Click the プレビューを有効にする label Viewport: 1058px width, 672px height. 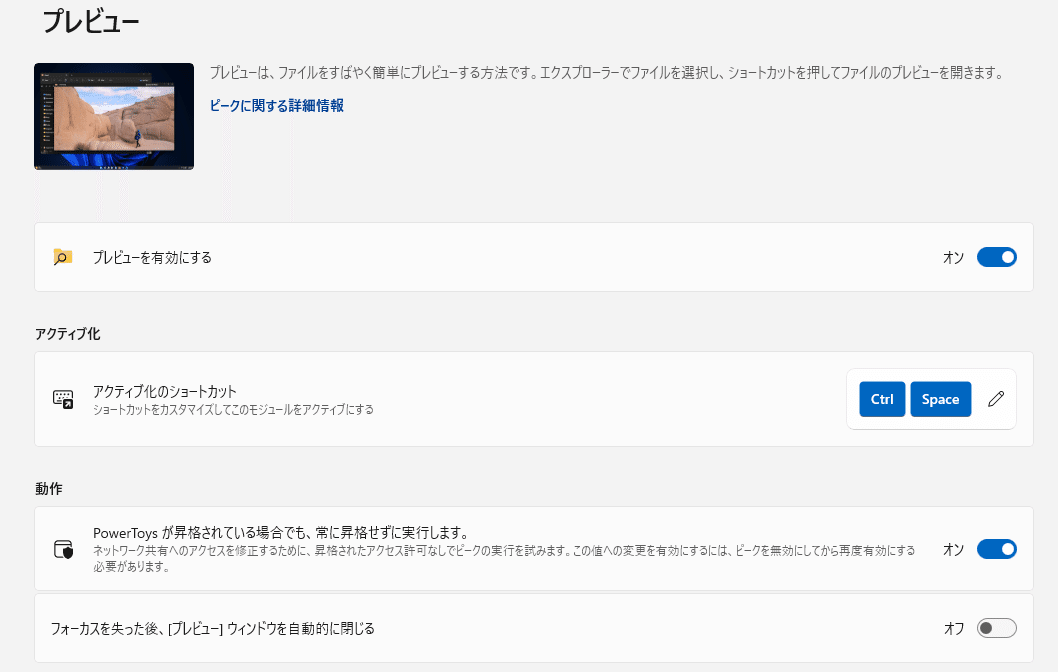point(152,257)
